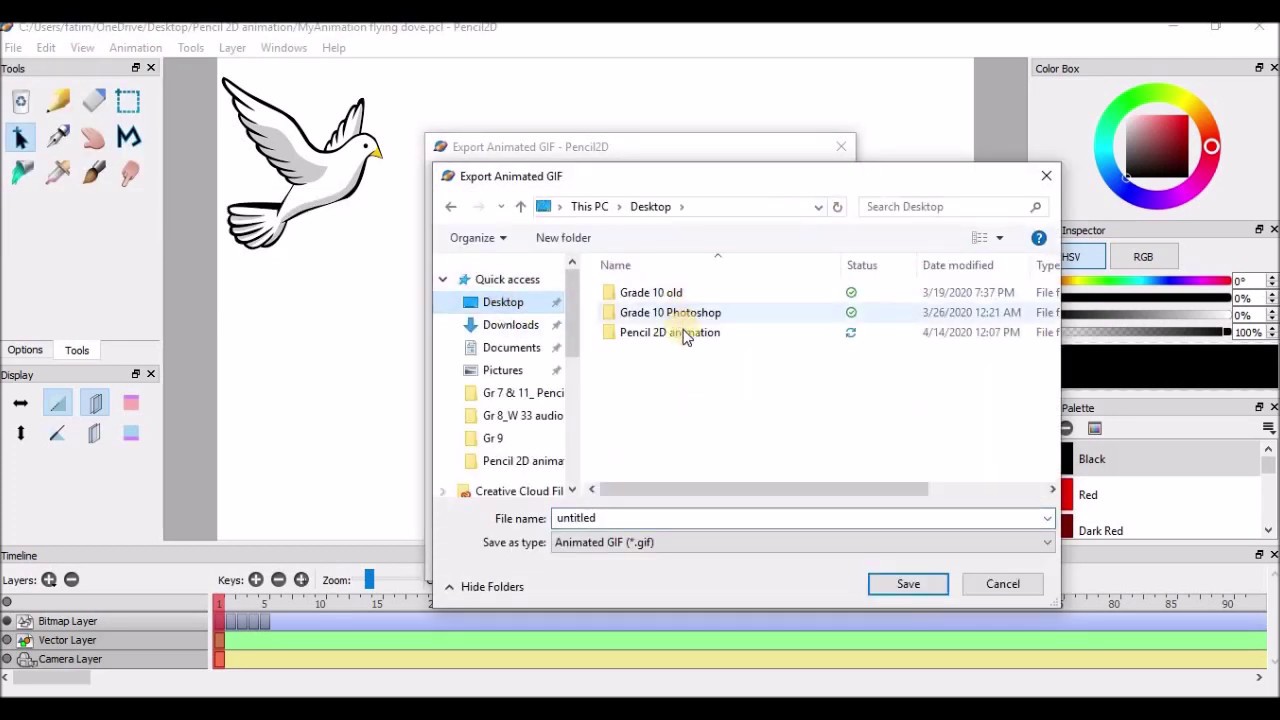Remove keyframe with Keys minus button
The height and width of the screenshot is (720, 1280).
[x=278, y=580]
